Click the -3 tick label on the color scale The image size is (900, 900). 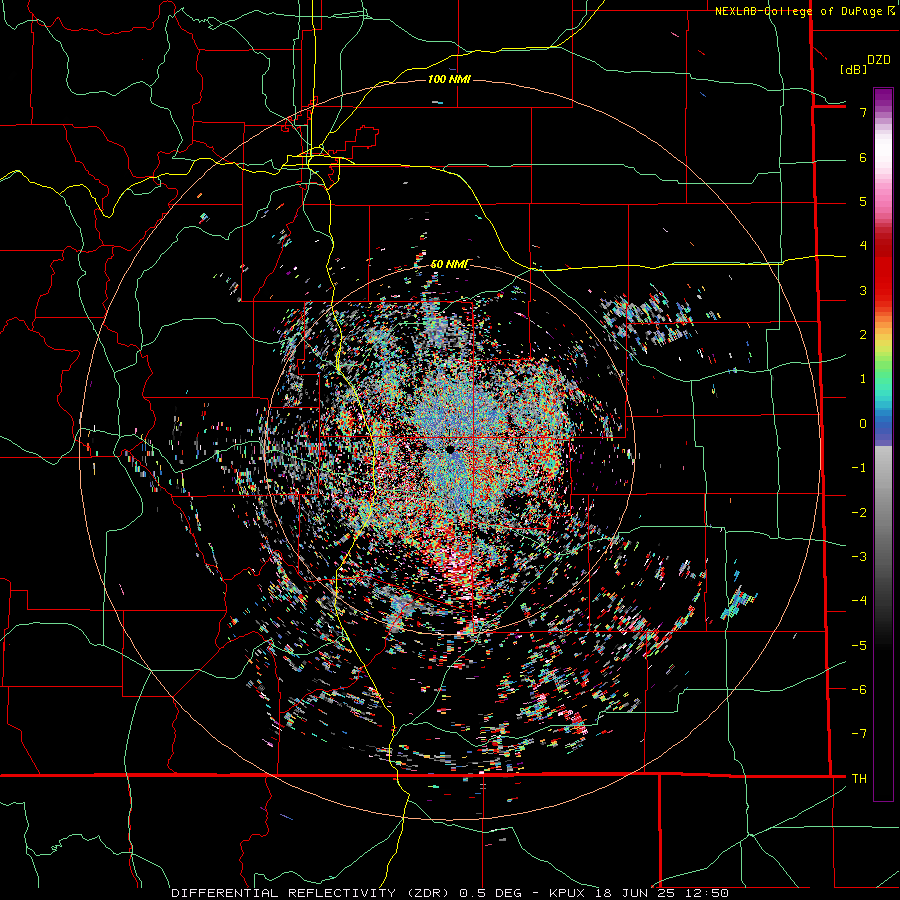(859, 557)
